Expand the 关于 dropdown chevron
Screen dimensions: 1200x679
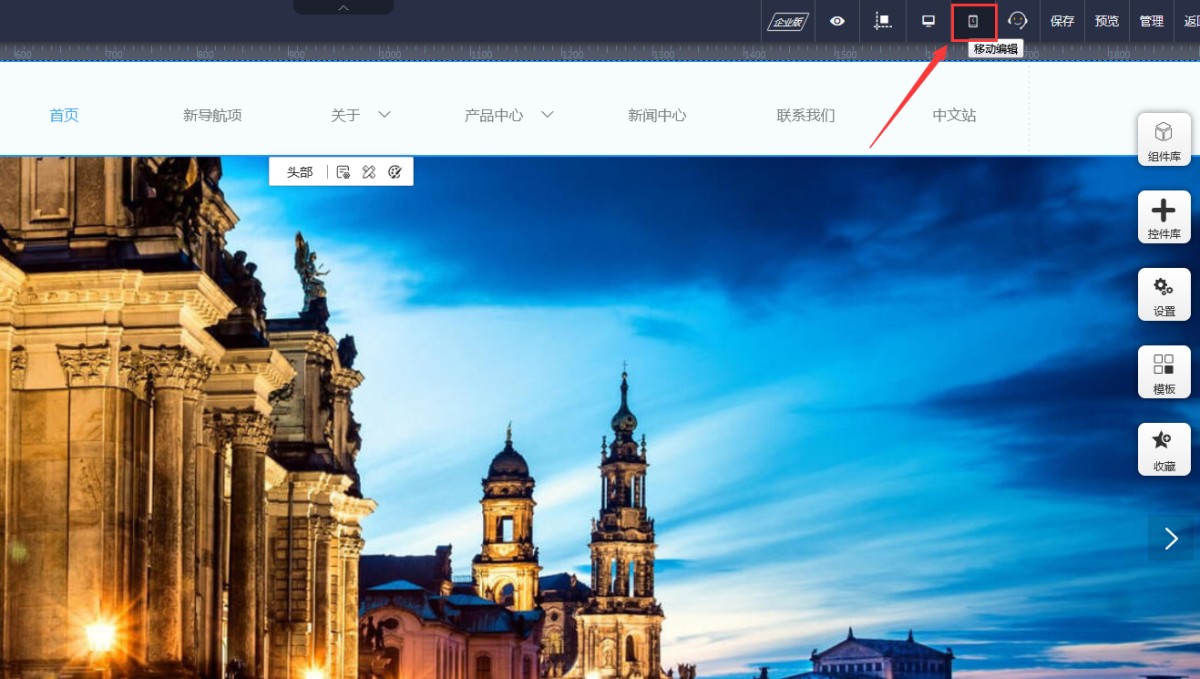click(384, 115)
